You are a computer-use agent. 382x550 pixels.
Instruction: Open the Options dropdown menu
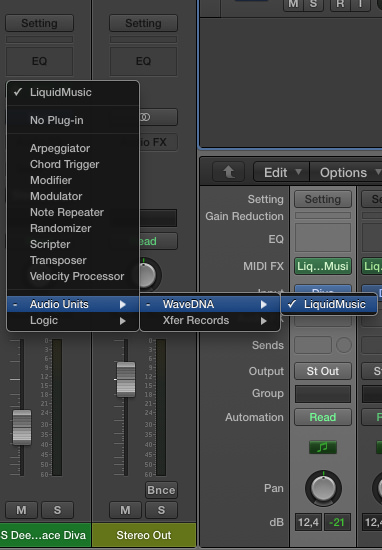(346, 172)
